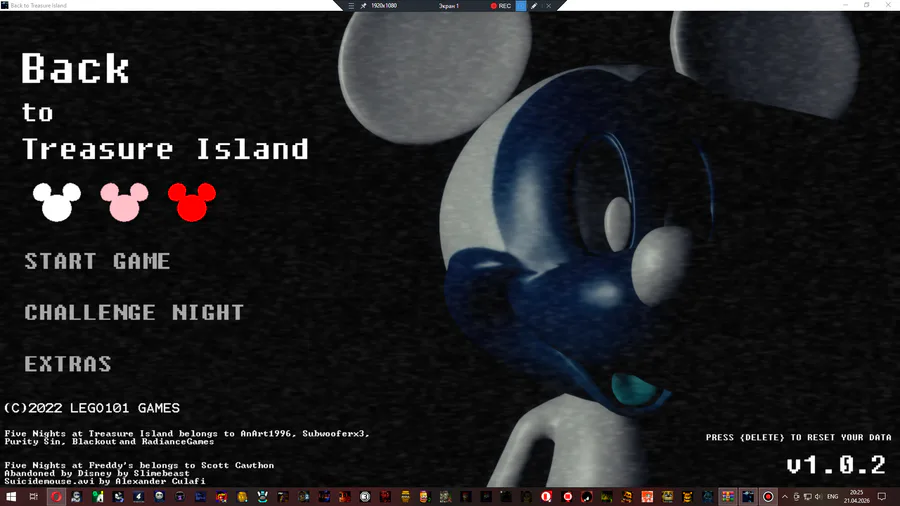Viewport: 900px width, 506px height.
Task: Click PRESS {DELETE} TO RESET YOUR DATA text
Action: [798, 437]
